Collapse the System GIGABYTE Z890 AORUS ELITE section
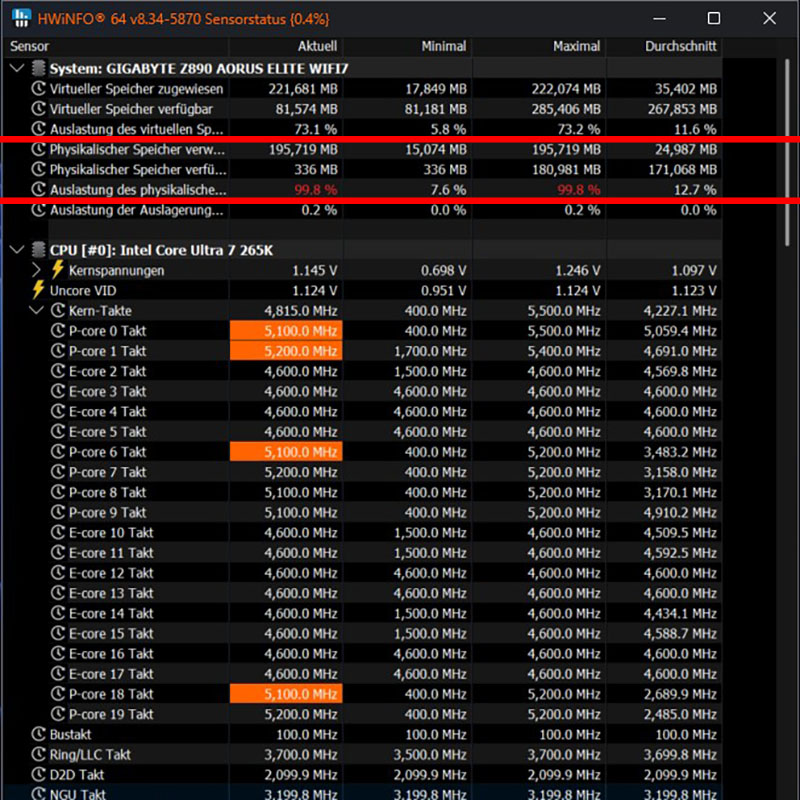 point(17,68)
